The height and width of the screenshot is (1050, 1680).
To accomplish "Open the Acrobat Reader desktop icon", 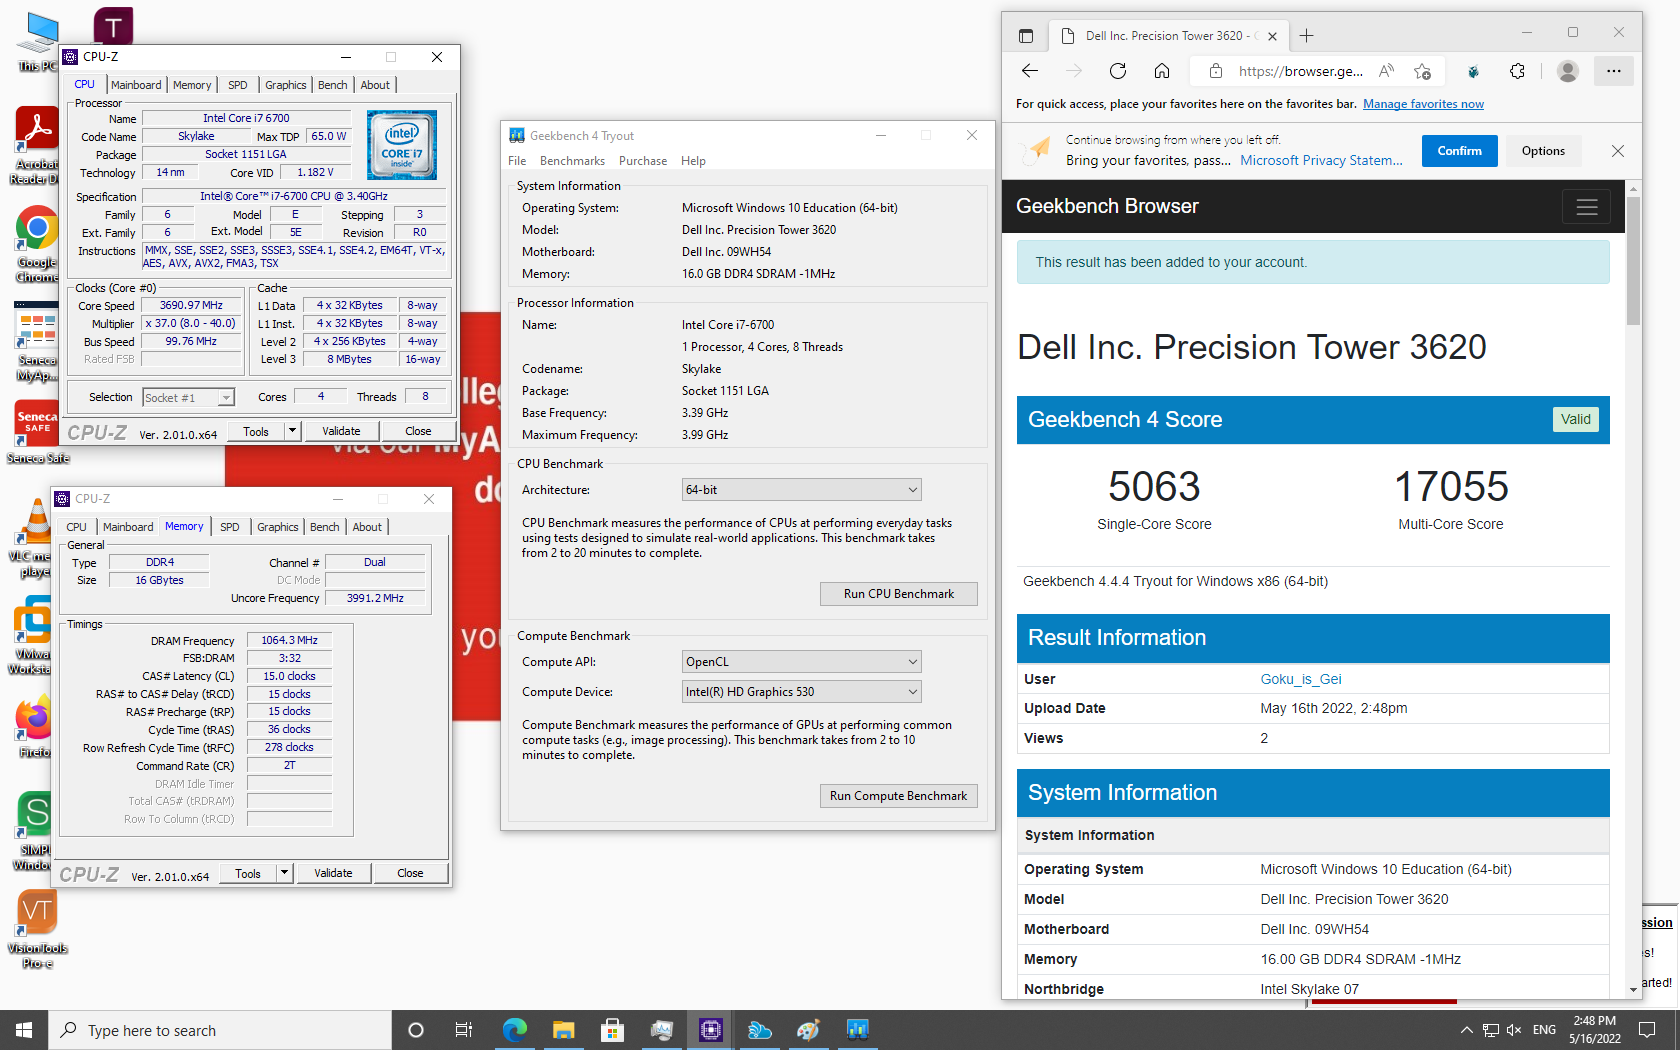I will (x=36, y=146).
